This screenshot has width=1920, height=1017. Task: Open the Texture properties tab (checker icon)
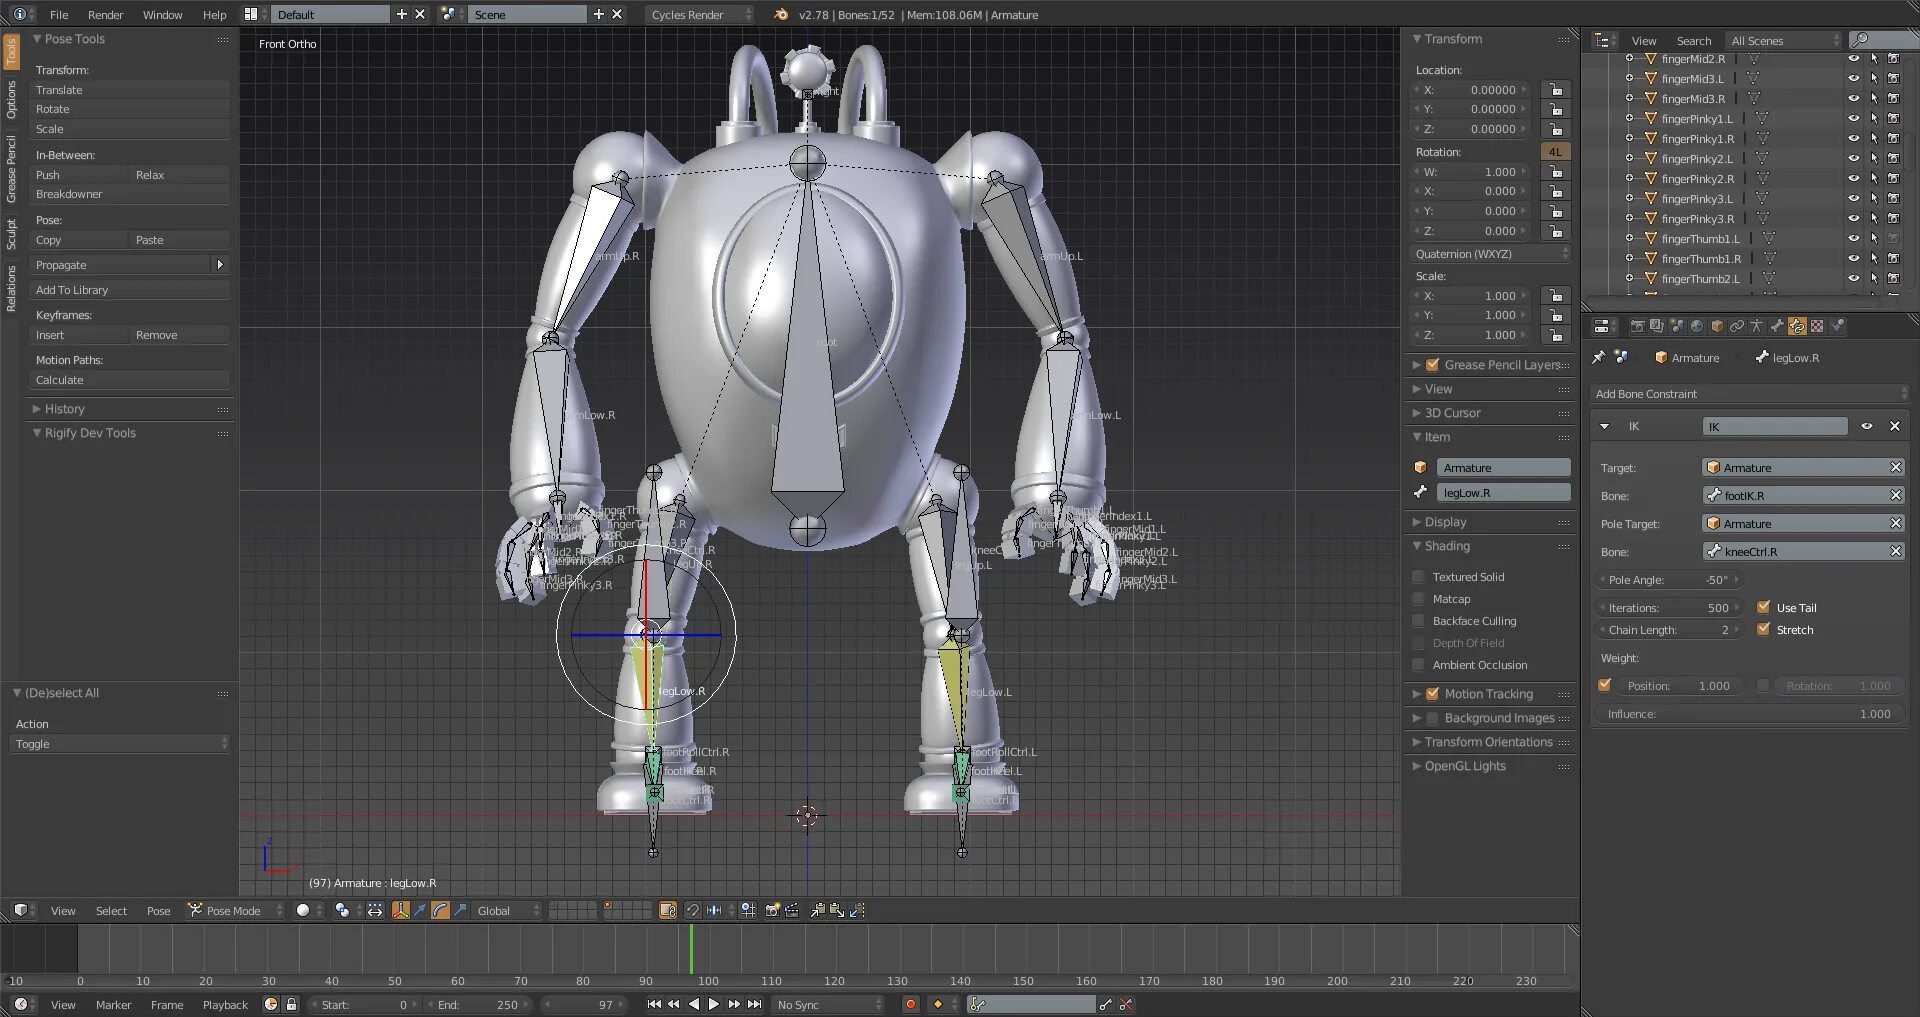point(1817,326)
